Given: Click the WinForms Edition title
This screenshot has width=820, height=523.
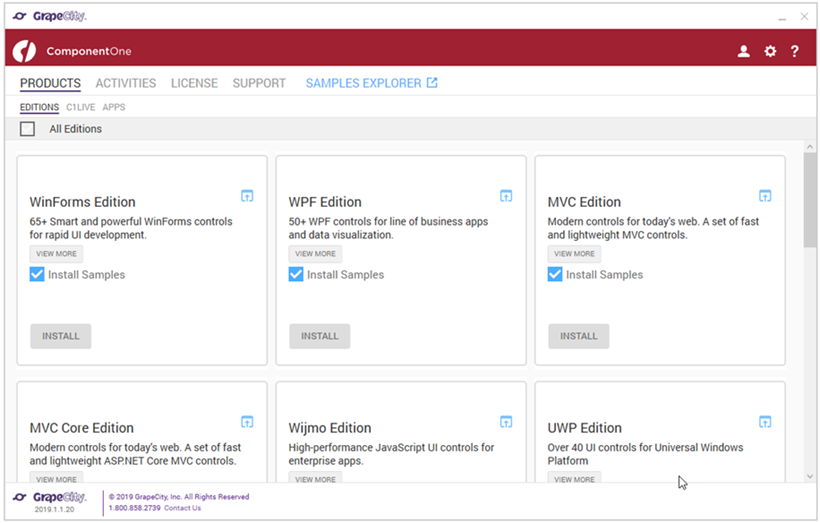Looking at the screenshot, I should point(83,202).
